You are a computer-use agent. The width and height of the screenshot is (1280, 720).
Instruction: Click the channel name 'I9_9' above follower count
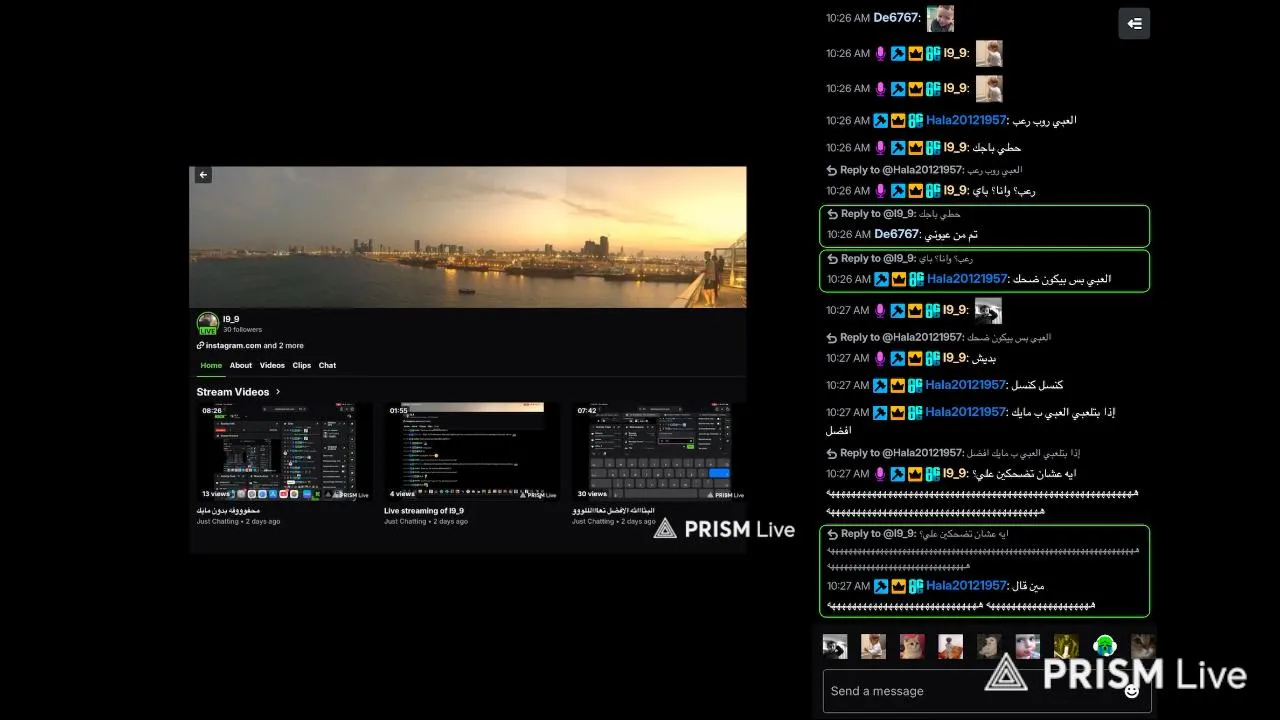click(x=231, y=319)
